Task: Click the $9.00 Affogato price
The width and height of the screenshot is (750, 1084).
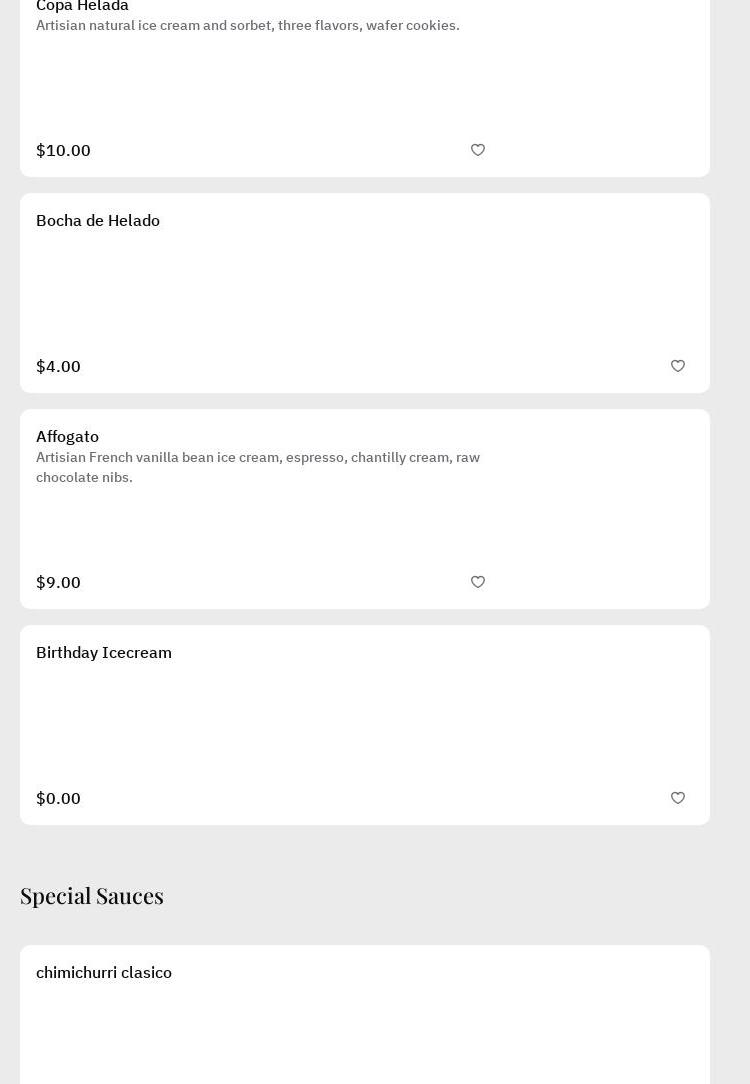Action: click(58, 582)
